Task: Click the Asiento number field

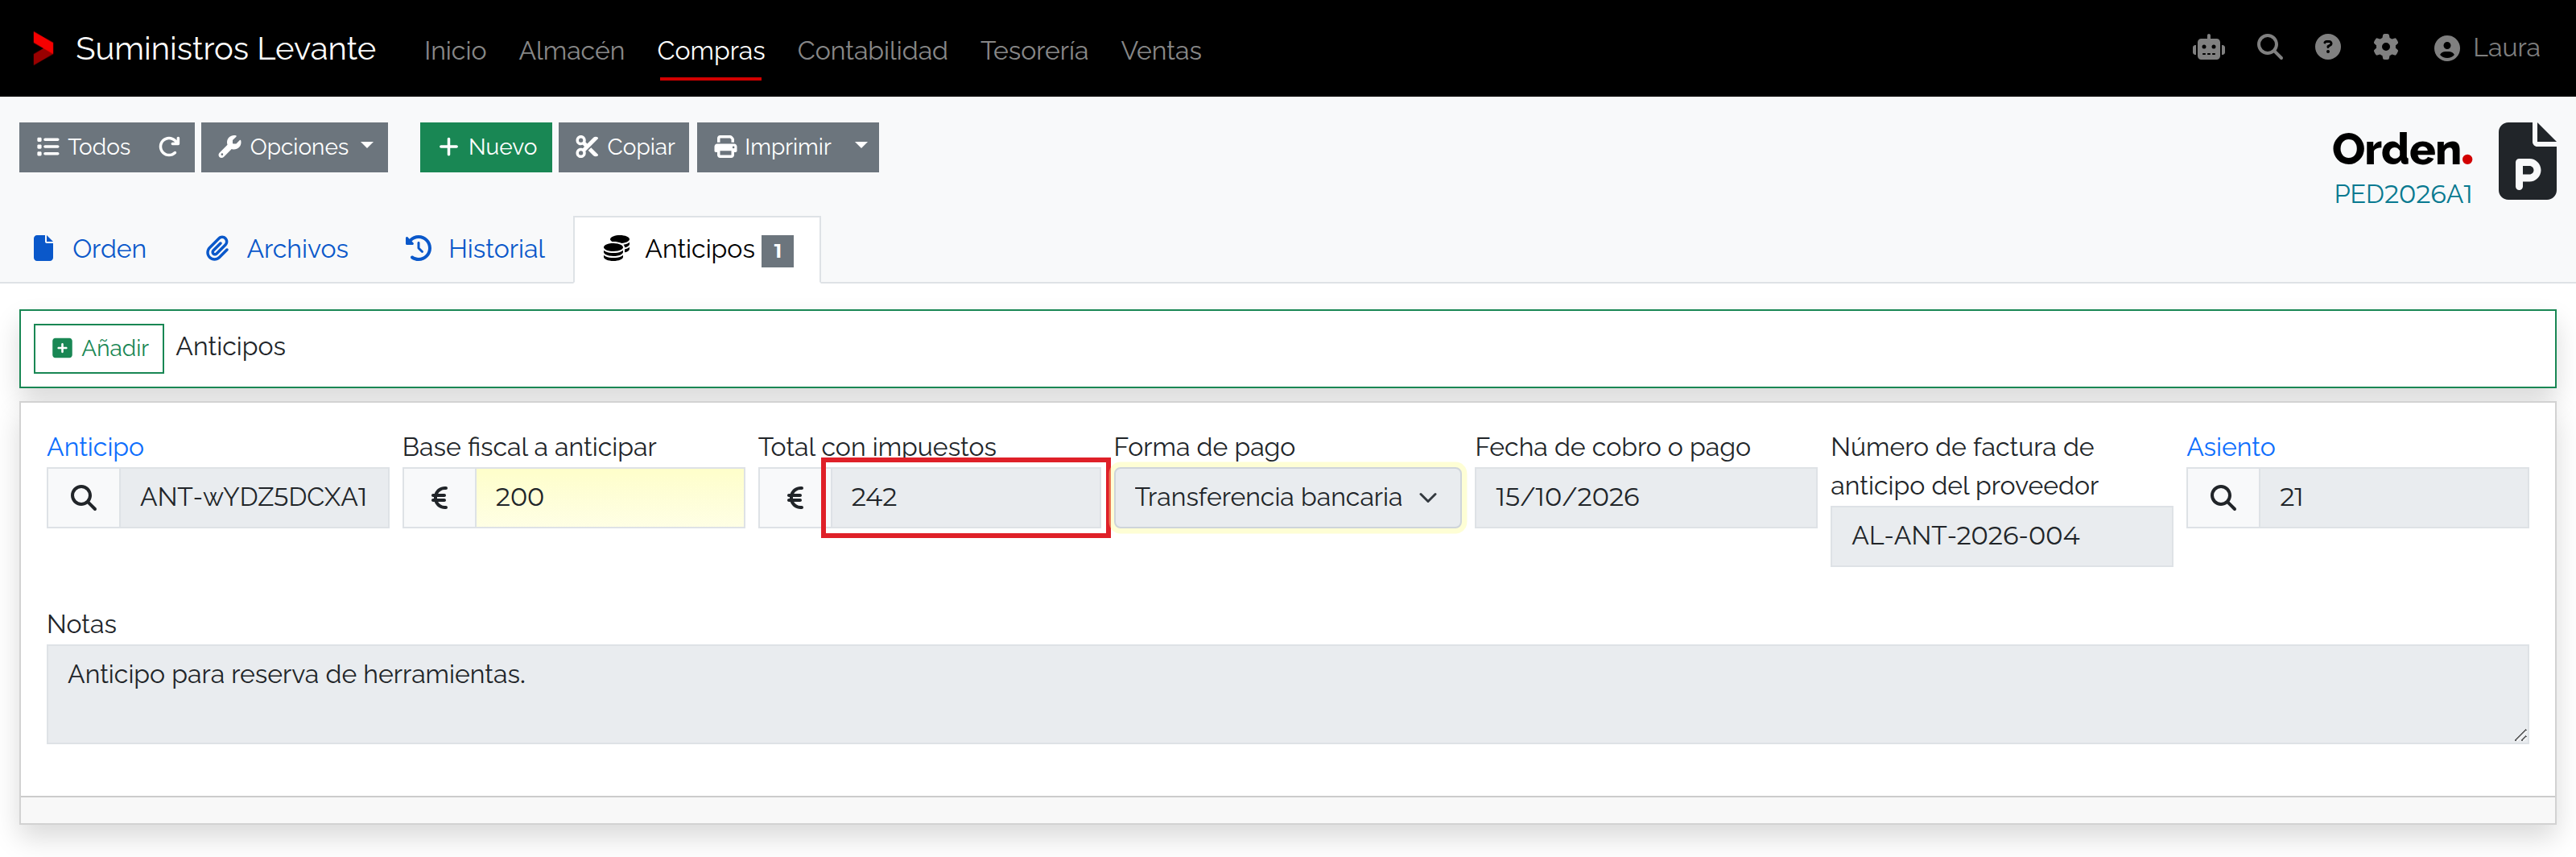Action: (x=2393, y=497)
